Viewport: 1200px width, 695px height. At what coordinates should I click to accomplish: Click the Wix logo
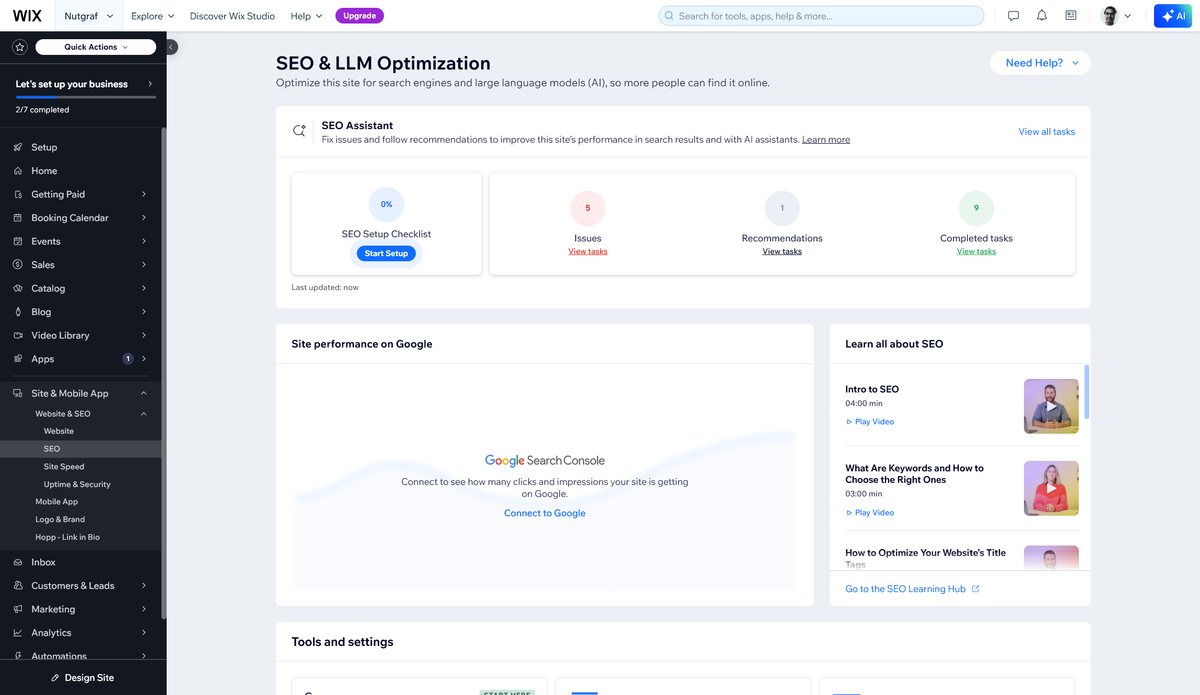click(x=26, y=16)
